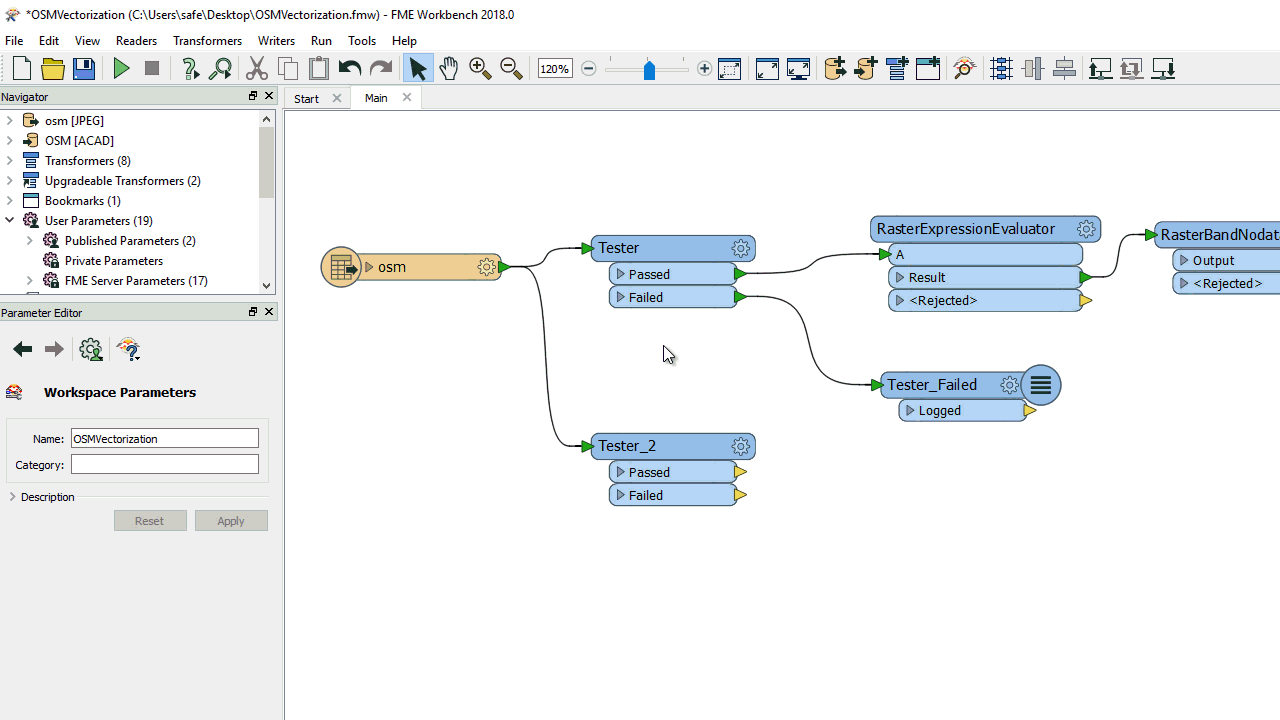Expand Published Parameters (2)
Image resolution: width=1280 pixels, height=720 pixels.
30,241
